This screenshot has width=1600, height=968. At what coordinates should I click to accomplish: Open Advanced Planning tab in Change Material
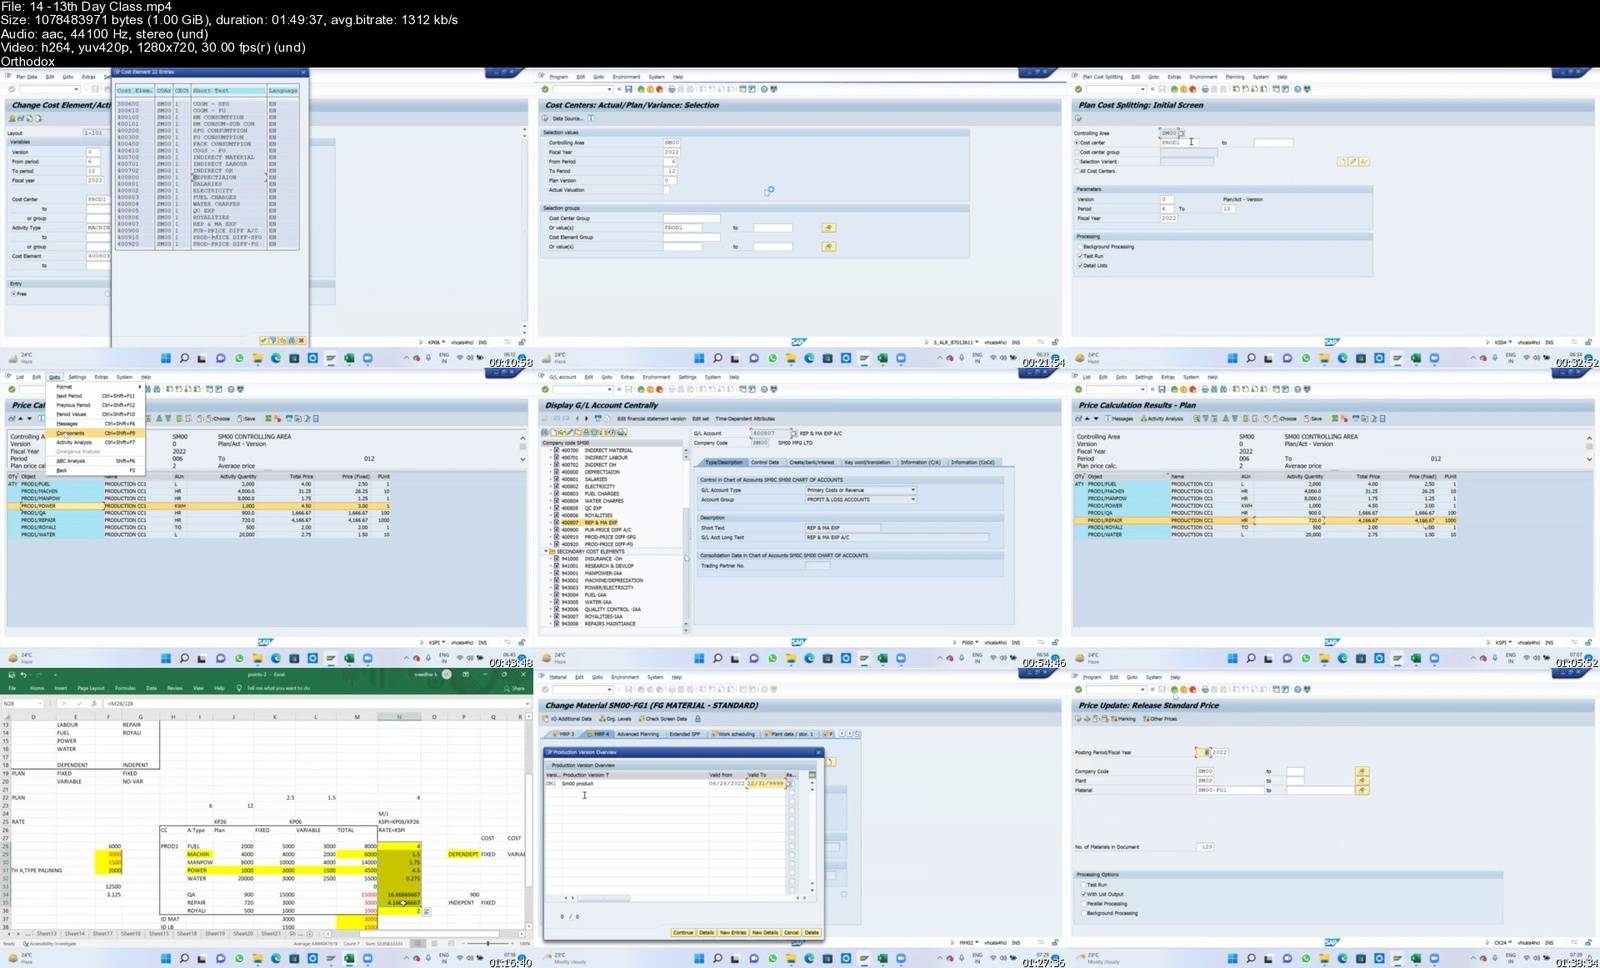(638, 734)
